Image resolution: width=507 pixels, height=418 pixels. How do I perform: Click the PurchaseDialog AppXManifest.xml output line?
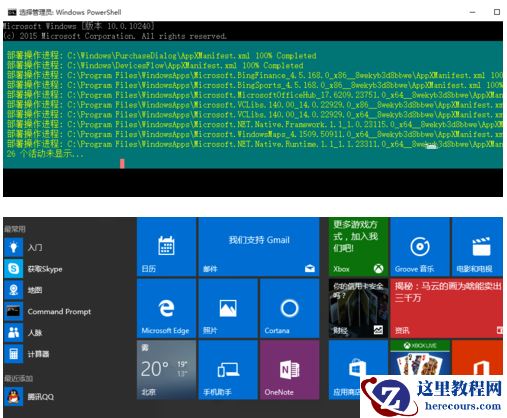[x=162, y=55]
